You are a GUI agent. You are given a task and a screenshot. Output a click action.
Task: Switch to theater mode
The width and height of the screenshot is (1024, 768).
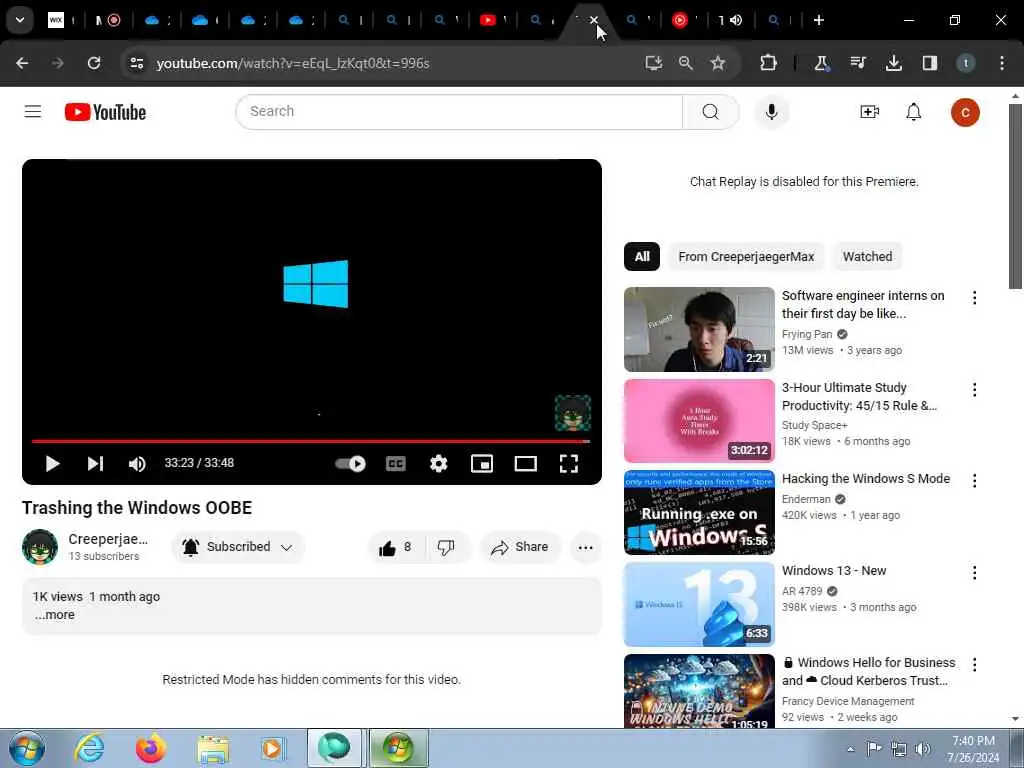[526, 464]
